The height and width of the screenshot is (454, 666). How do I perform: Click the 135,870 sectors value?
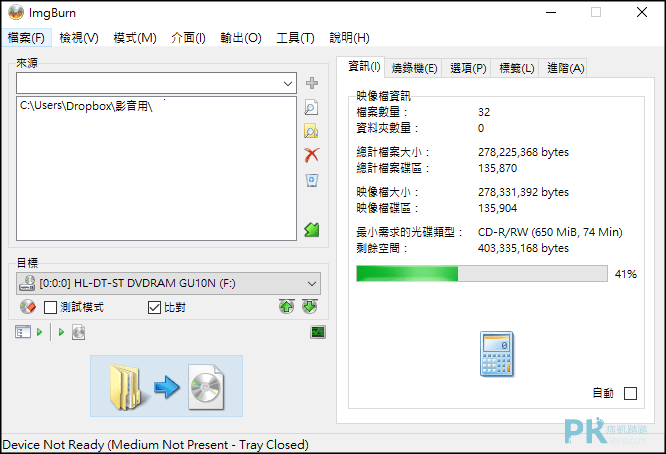click(x=497, y=168)
